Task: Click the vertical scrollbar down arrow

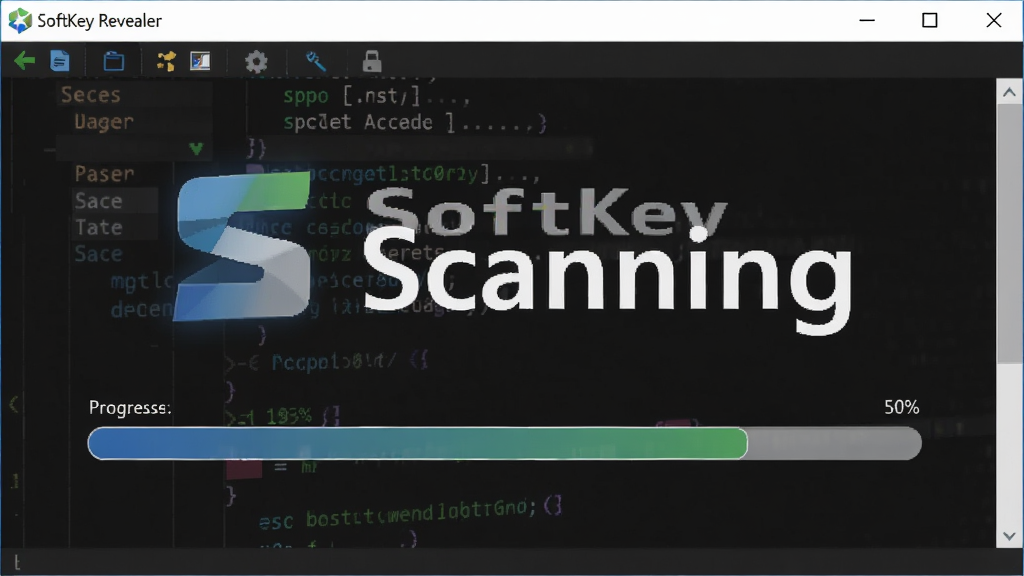Action: pos(1010,536)
